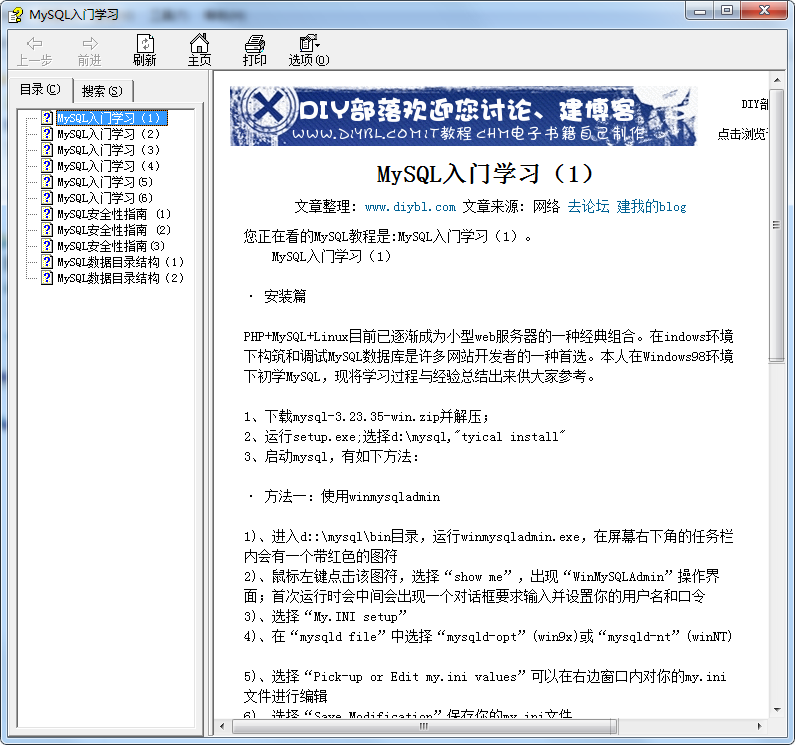The width and height of the screenshot is (795, 745).
Task: Open MySQL数据目录结构（2）topic
Action: [120, 278]
